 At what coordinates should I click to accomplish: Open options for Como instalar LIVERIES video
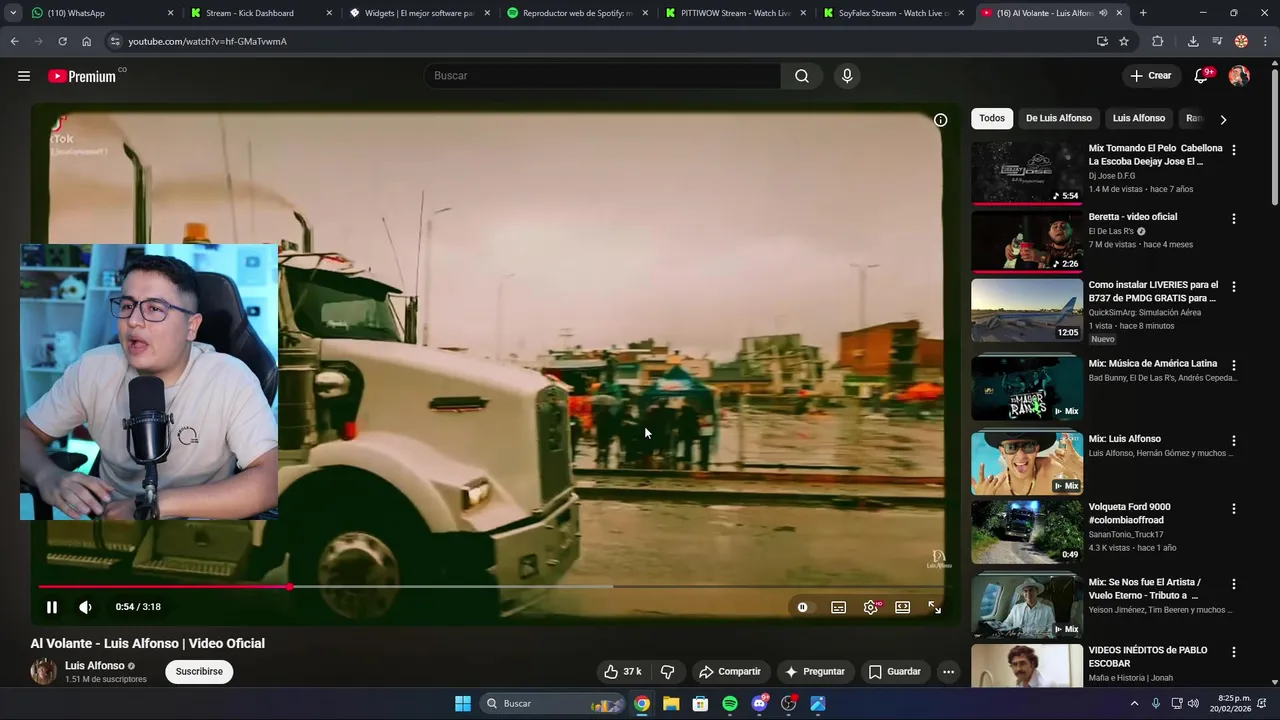1233,286
